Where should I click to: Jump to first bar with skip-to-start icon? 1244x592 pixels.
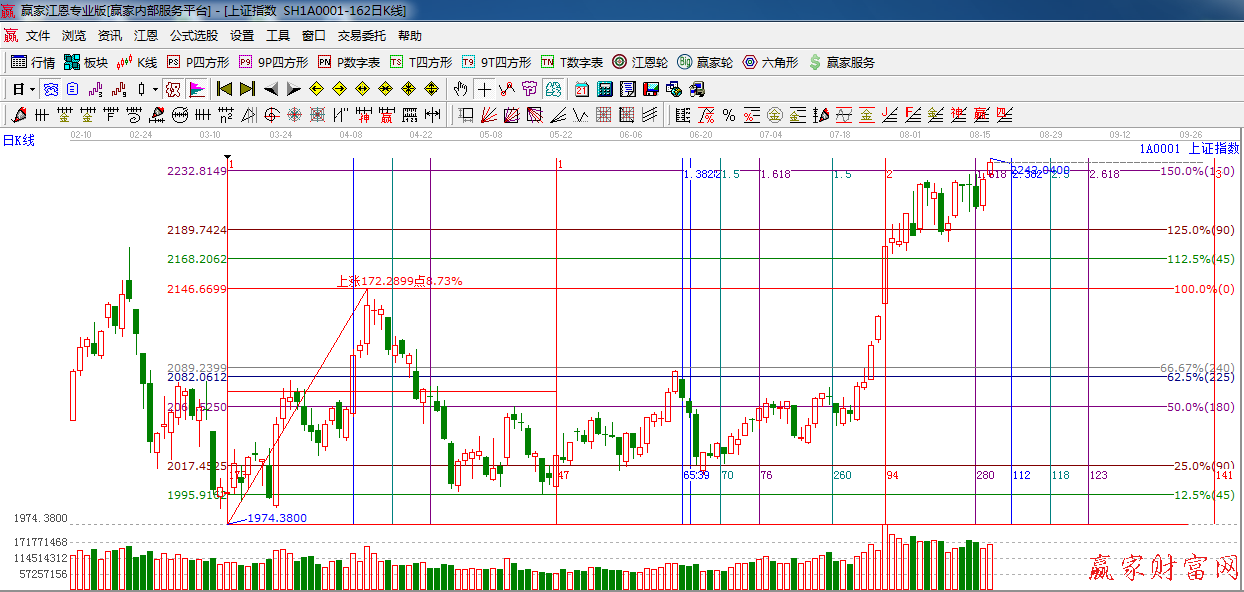point(224,89)
